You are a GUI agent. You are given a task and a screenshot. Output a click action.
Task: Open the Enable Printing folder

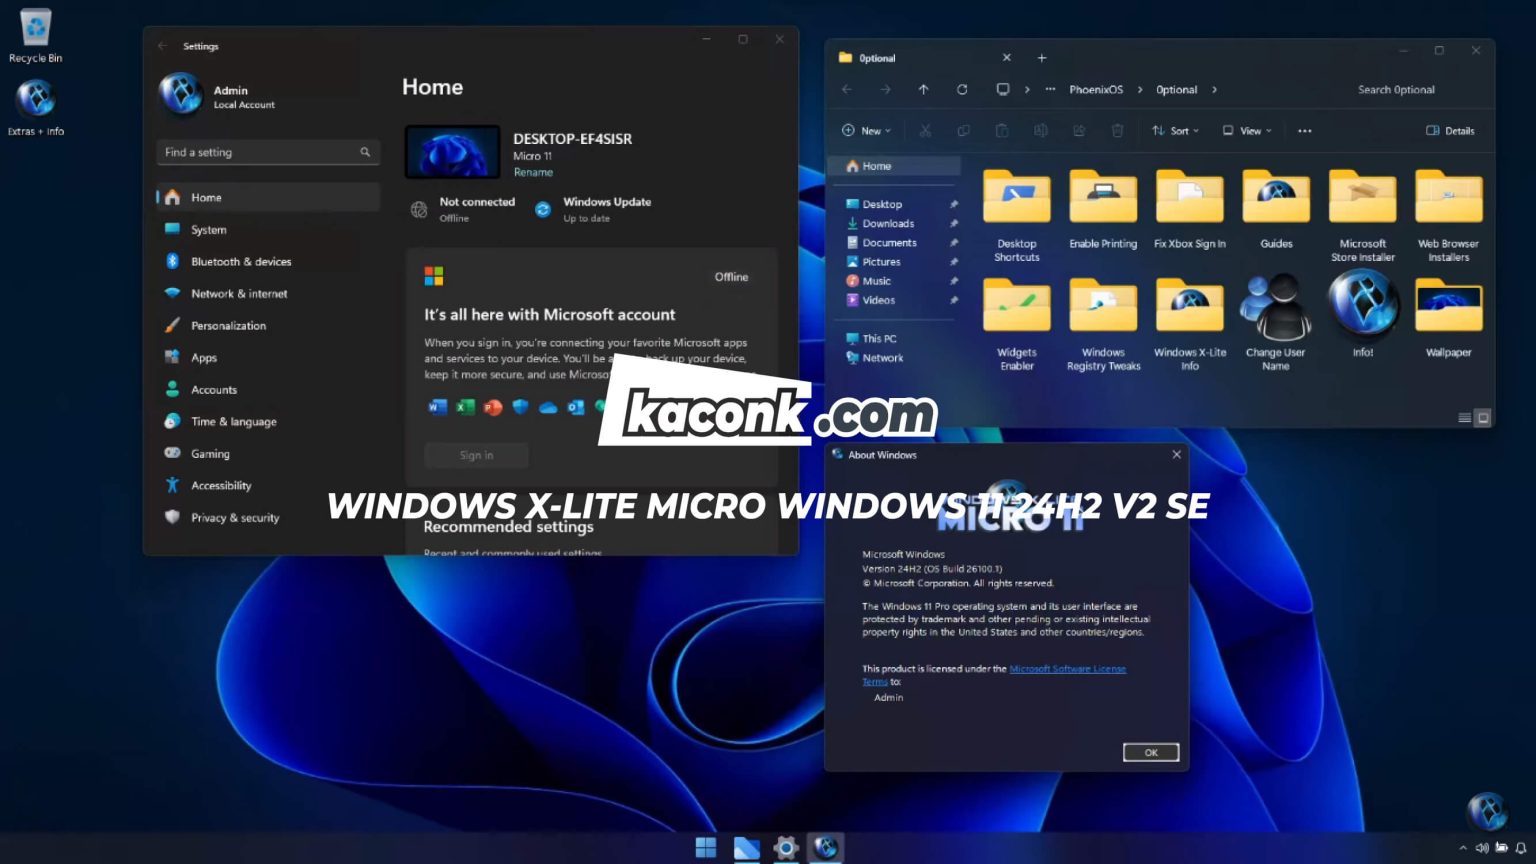1103,210
